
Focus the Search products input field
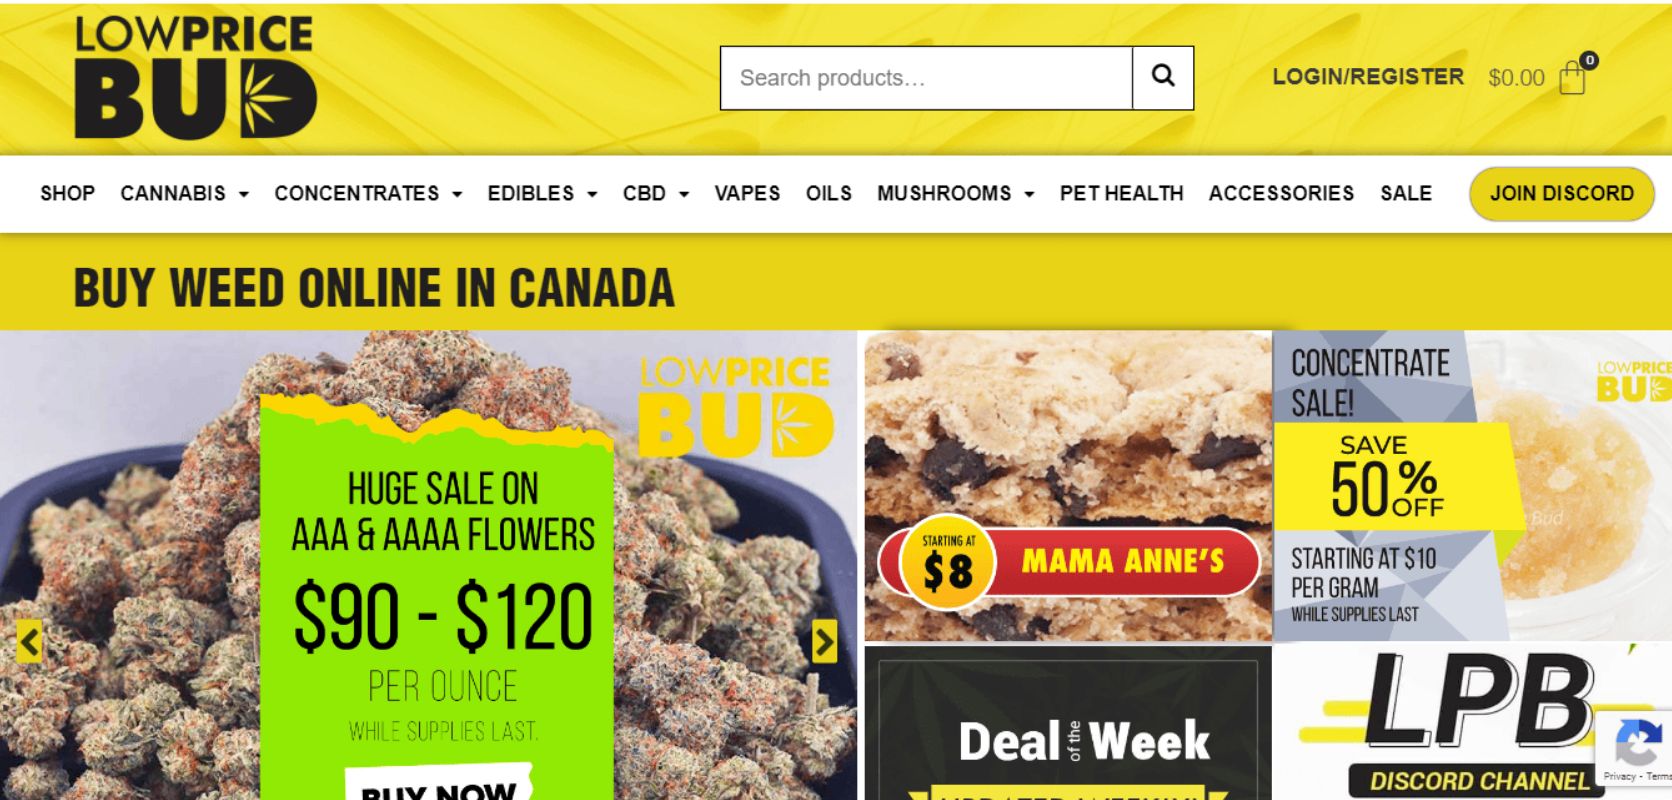[926, 78]
